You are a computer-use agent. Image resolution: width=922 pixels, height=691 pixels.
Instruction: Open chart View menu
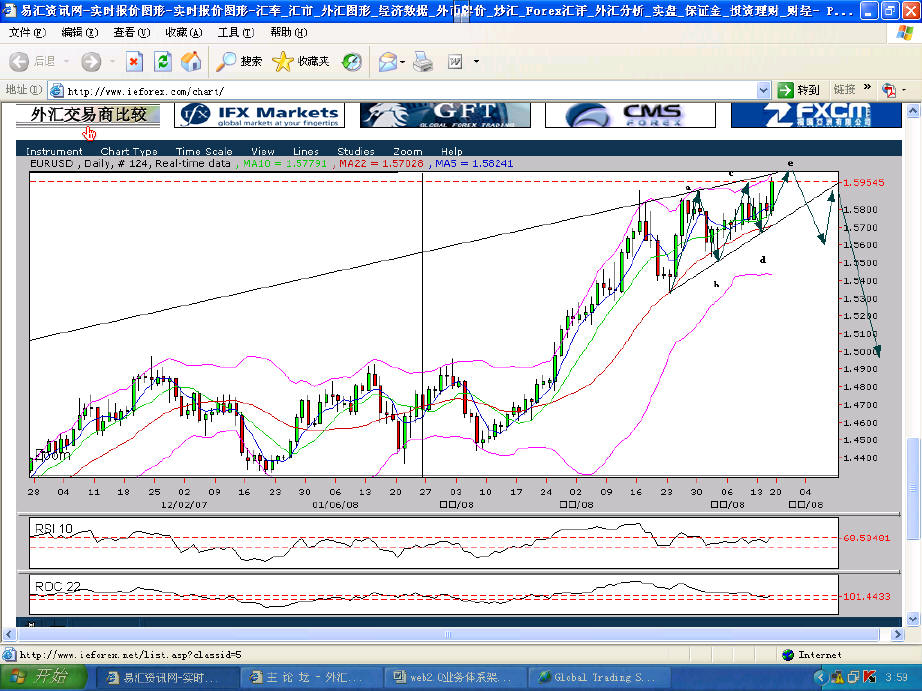click(x=263, y=151)
